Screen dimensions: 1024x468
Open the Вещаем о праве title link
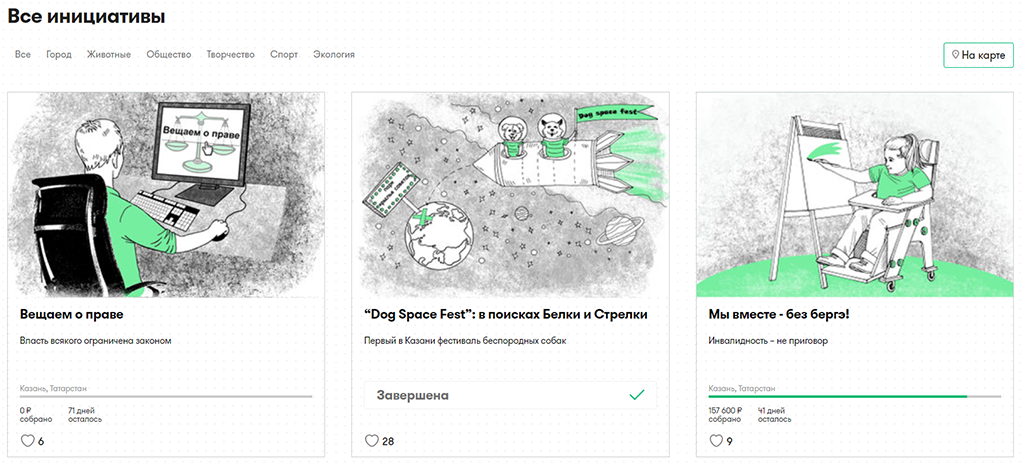72,314
